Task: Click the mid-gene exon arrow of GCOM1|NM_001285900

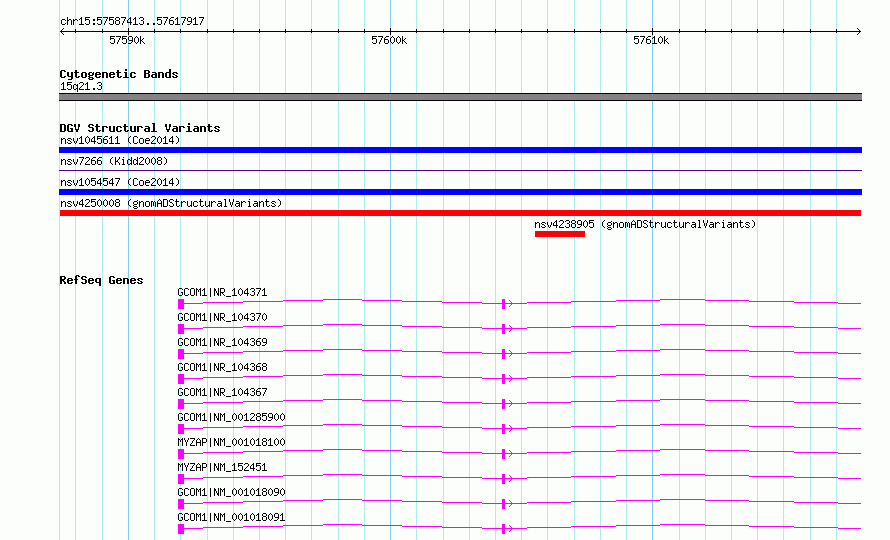Action: point(507,429)
